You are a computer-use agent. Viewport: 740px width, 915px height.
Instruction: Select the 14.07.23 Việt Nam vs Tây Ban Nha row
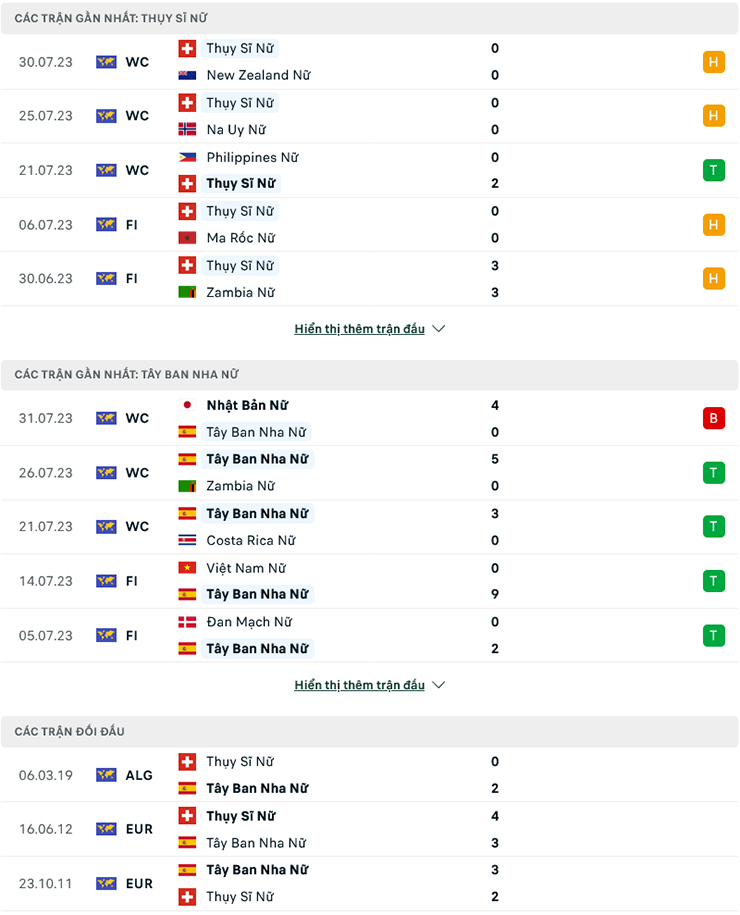(x=369, y=581)
